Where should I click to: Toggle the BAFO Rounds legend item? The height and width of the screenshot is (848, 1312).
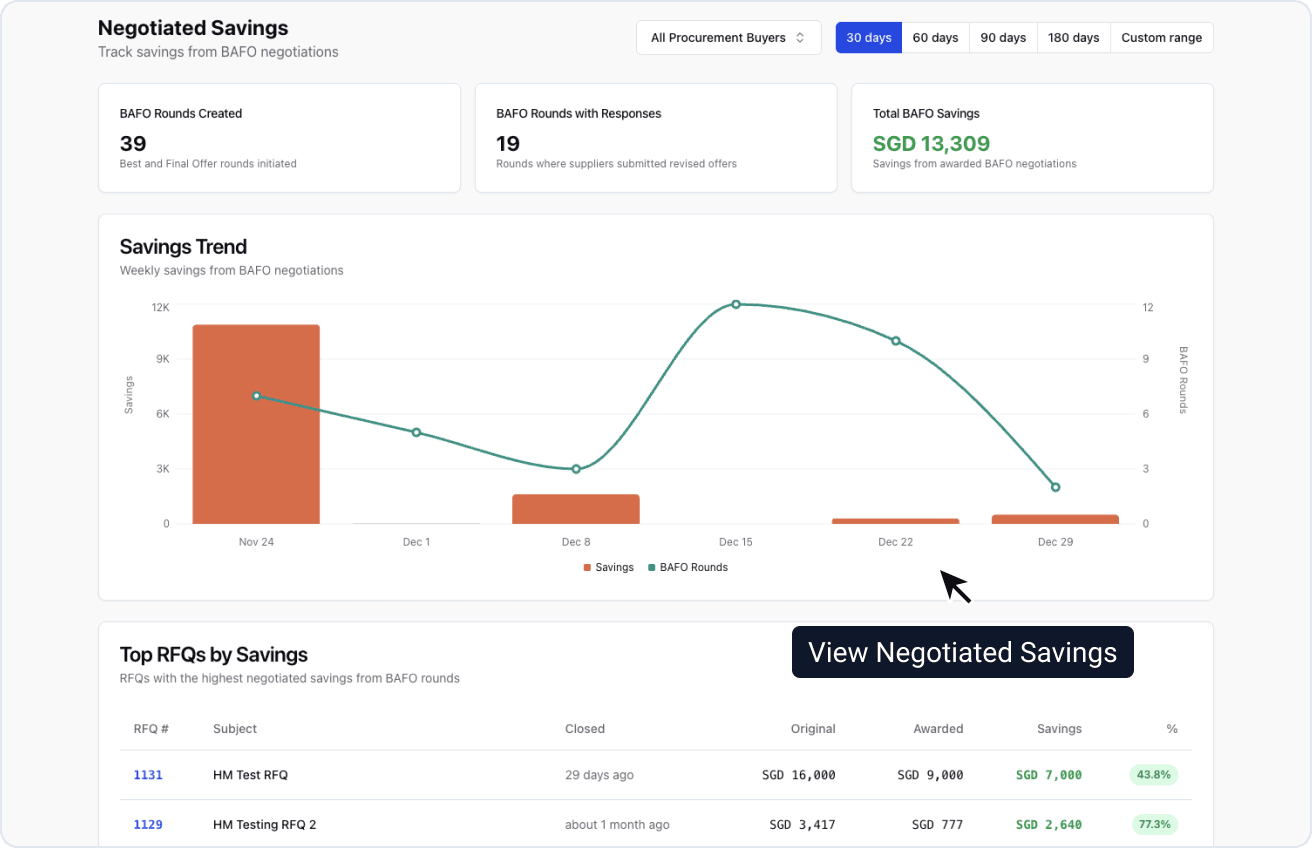tap(688, 567)
